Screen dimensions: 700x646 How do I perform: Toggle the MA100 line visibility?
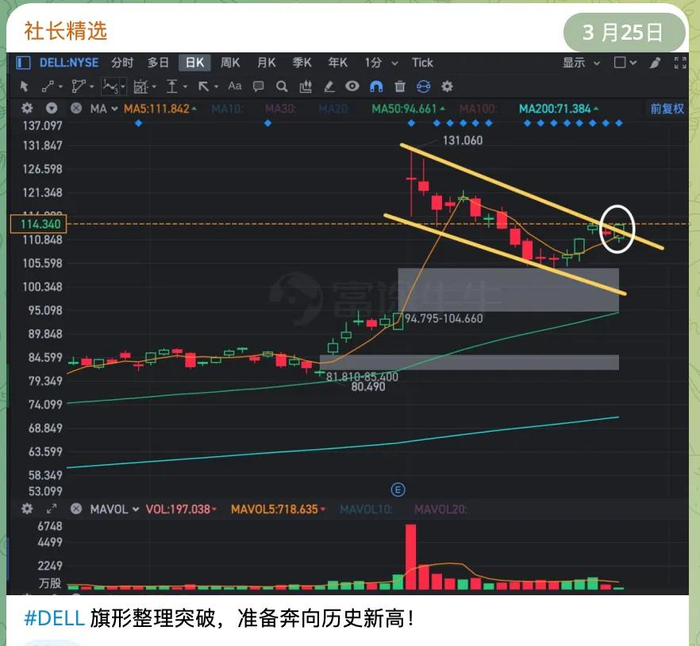click(x=478, y=108)
